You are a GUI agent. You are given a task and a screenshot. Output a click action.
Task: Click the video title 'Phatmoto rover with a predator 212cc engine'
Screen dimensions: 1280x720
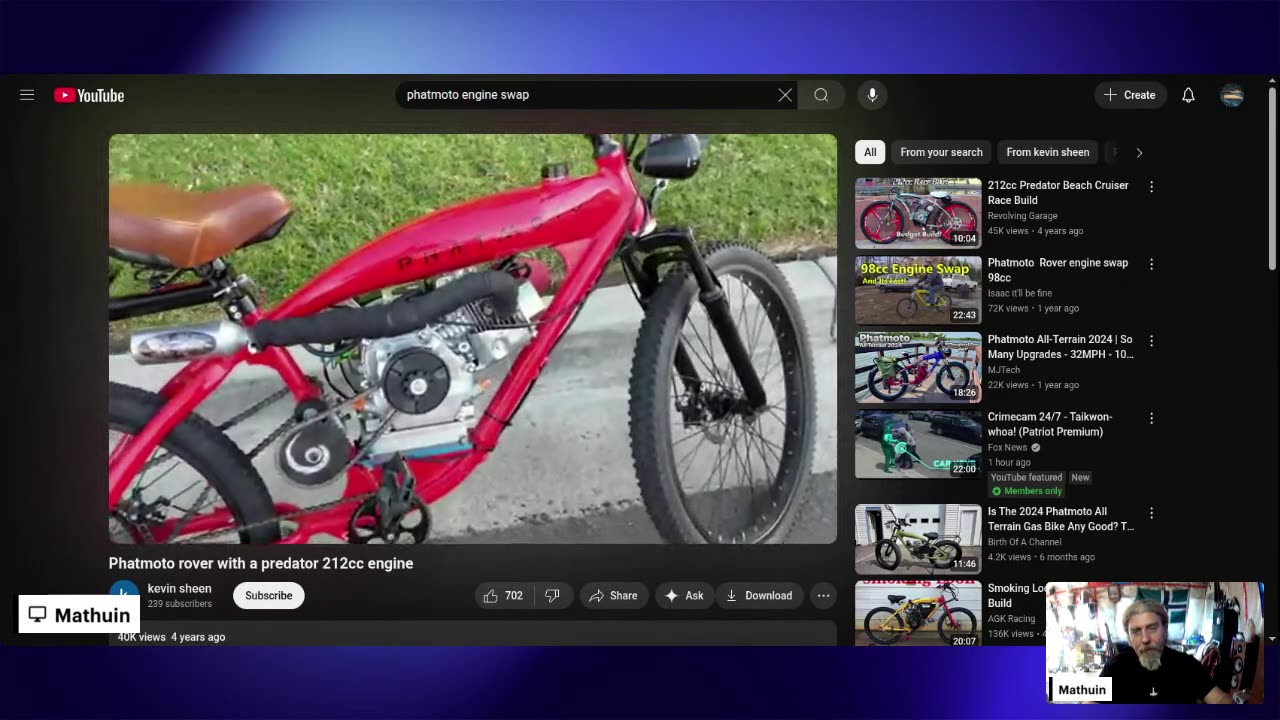(x=261, y=563)
